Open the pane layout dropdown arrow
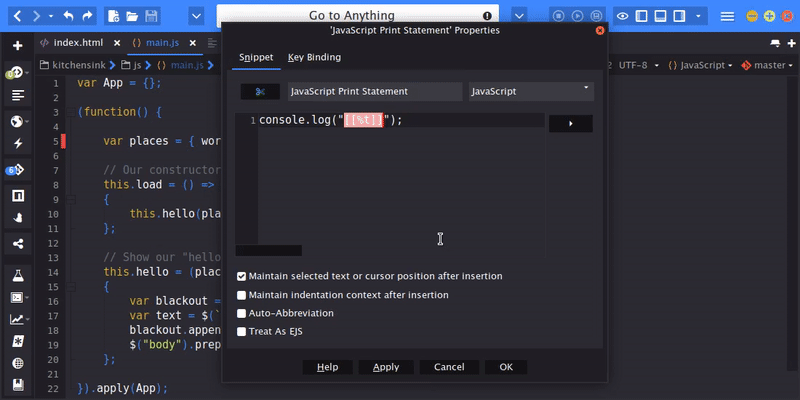This screenshot has height=400, width=800. pyautogui.click(x=698, y=16)
